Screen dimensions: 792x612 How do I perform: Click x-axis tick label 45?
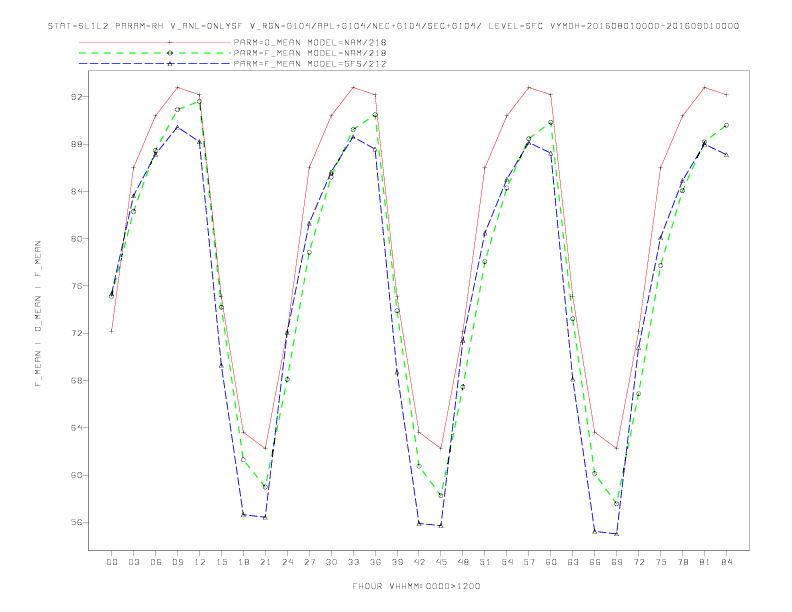tap(441, 562)
